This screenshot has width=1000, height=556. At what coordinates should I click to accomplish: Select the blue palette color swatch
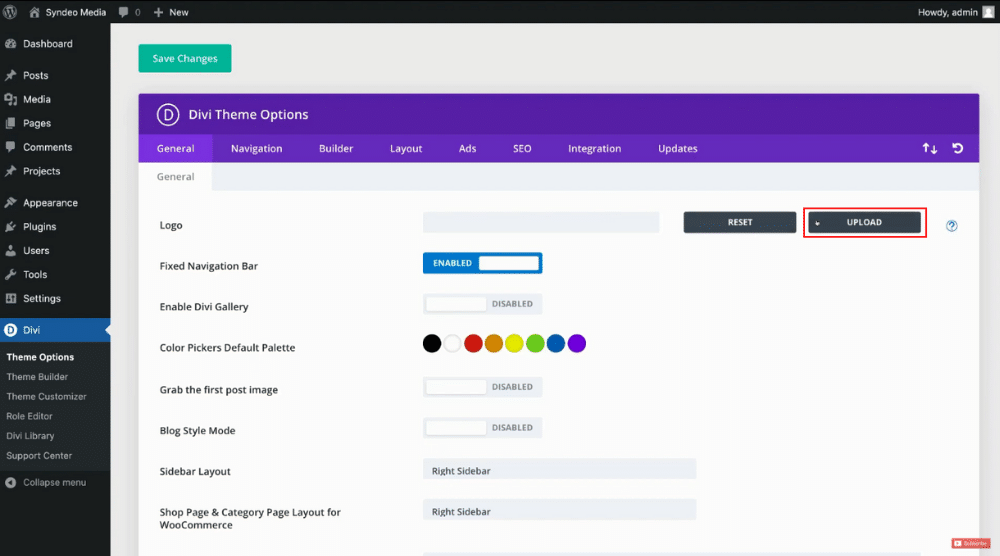point(555,344)
